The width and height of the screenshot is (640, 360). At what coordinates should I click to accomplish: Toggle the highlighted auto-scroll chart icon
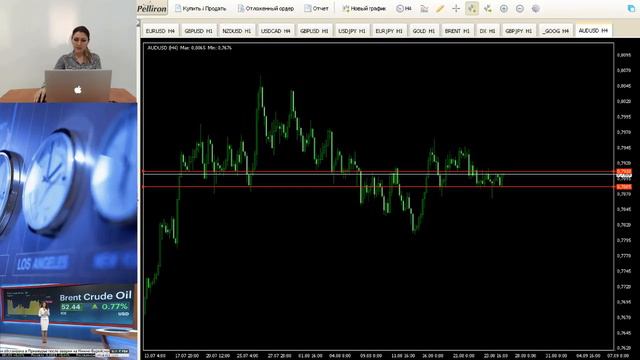pyautogui.click(x=472, y=8)
